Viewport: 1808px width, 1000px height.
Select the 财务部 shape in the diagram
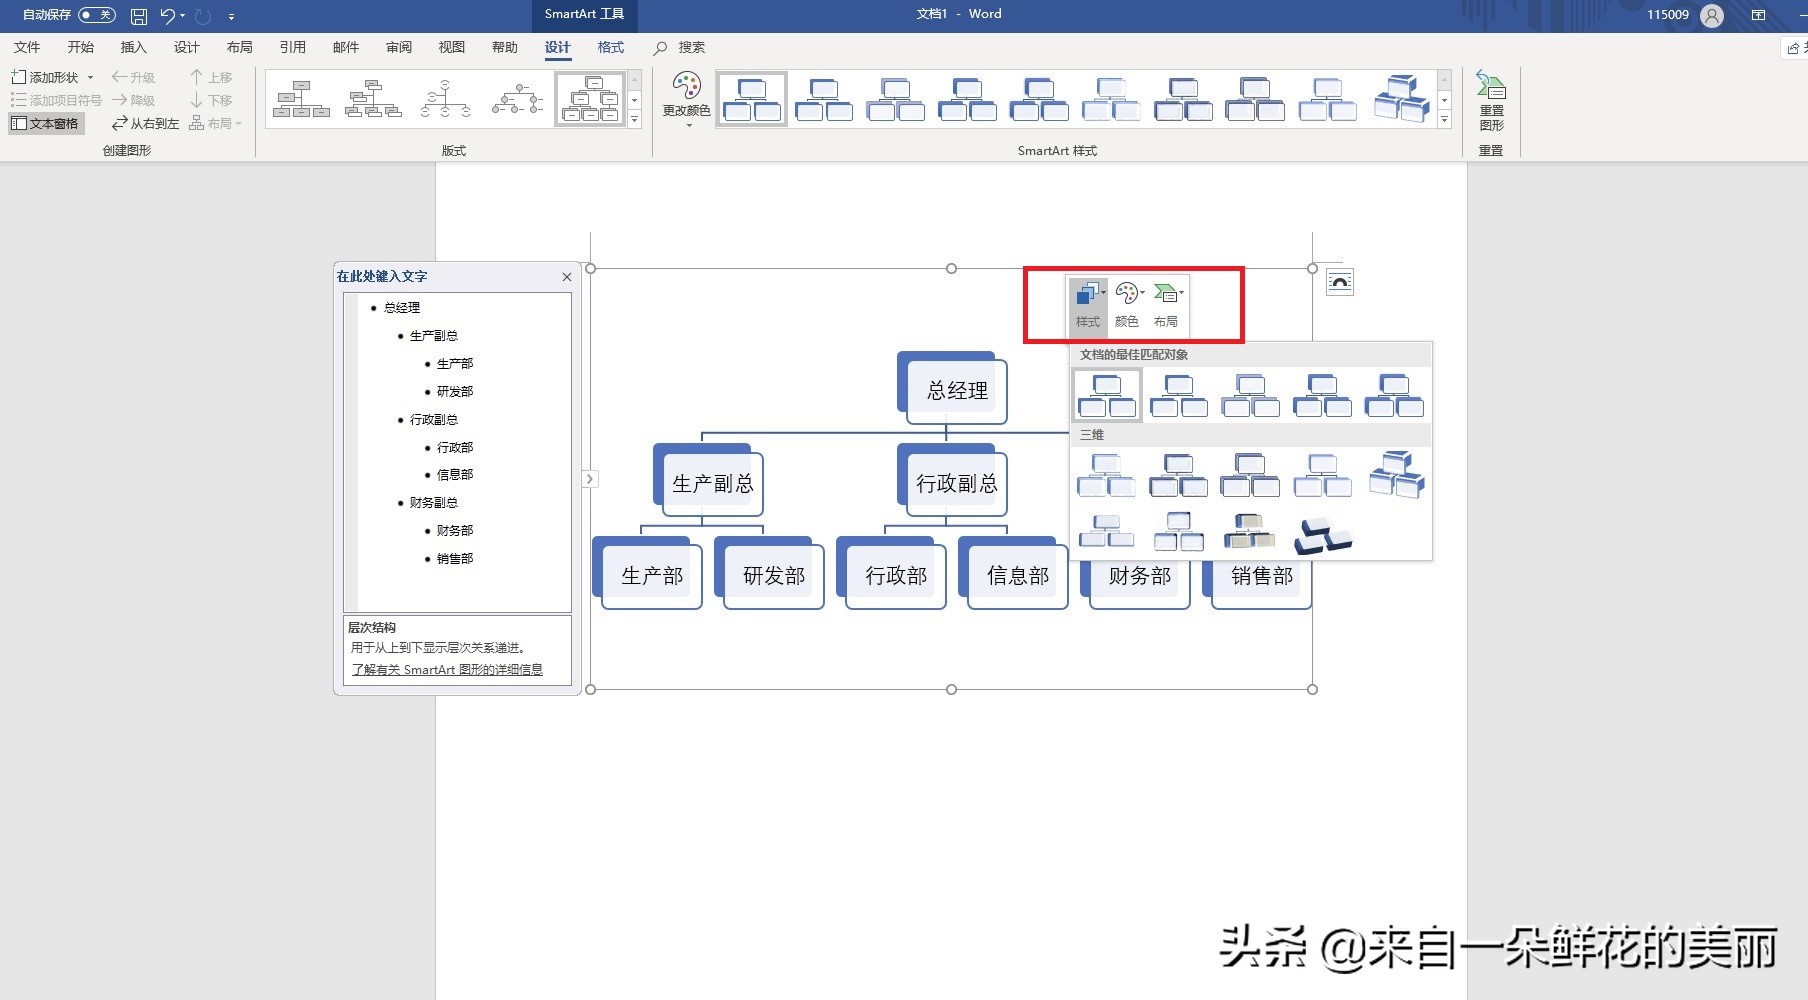click(1138, 576)
